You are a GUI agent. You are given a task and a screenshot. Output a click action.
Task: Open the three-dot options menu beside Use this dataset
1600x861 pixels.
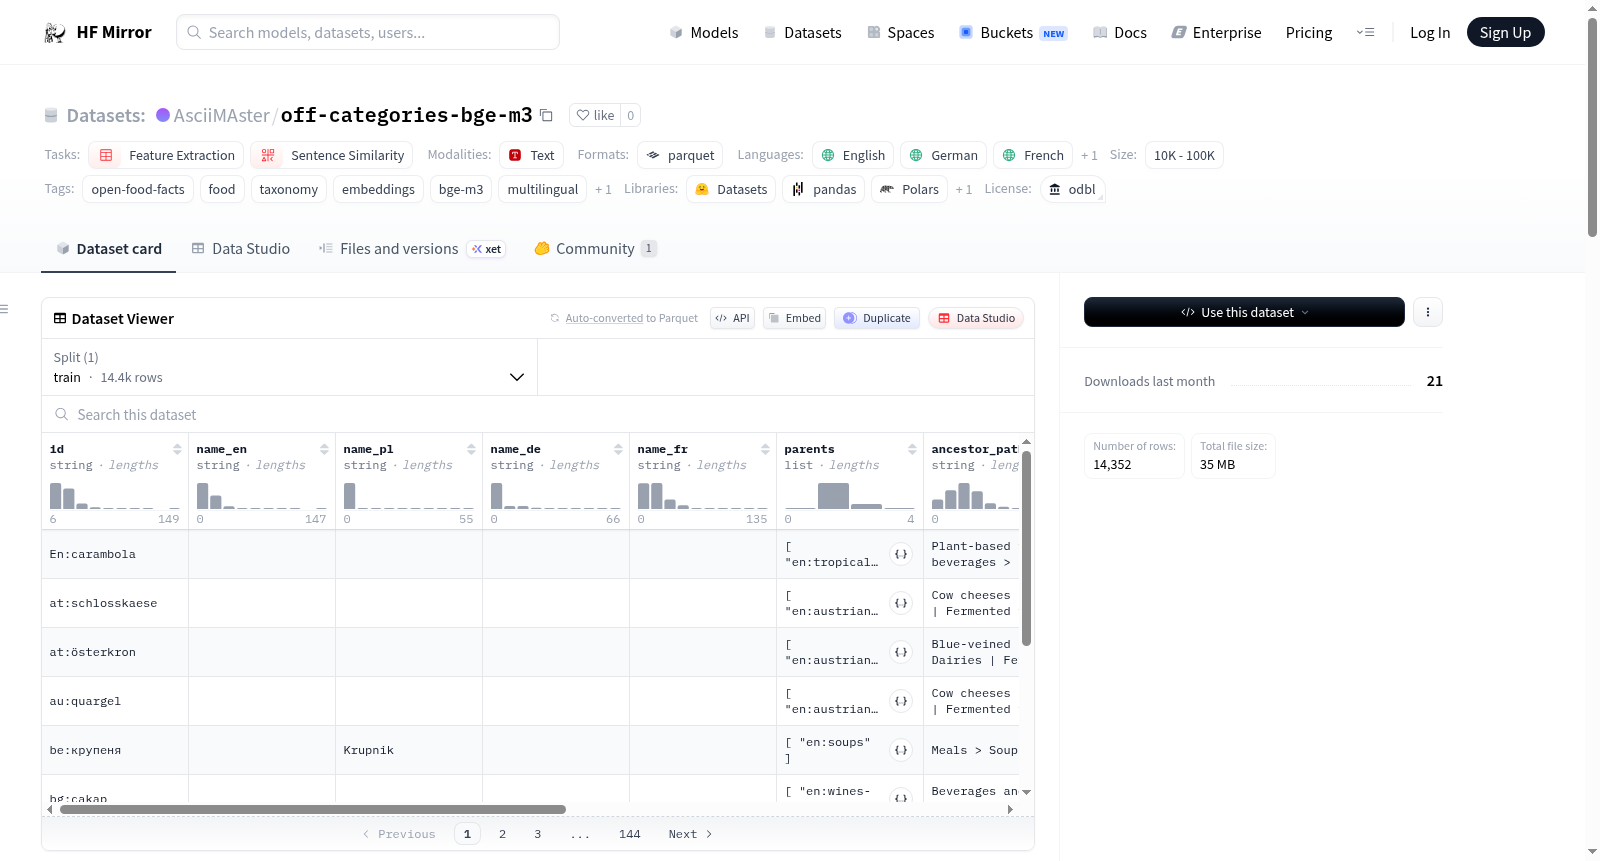pyautogui.click(x=1428, y=312)
